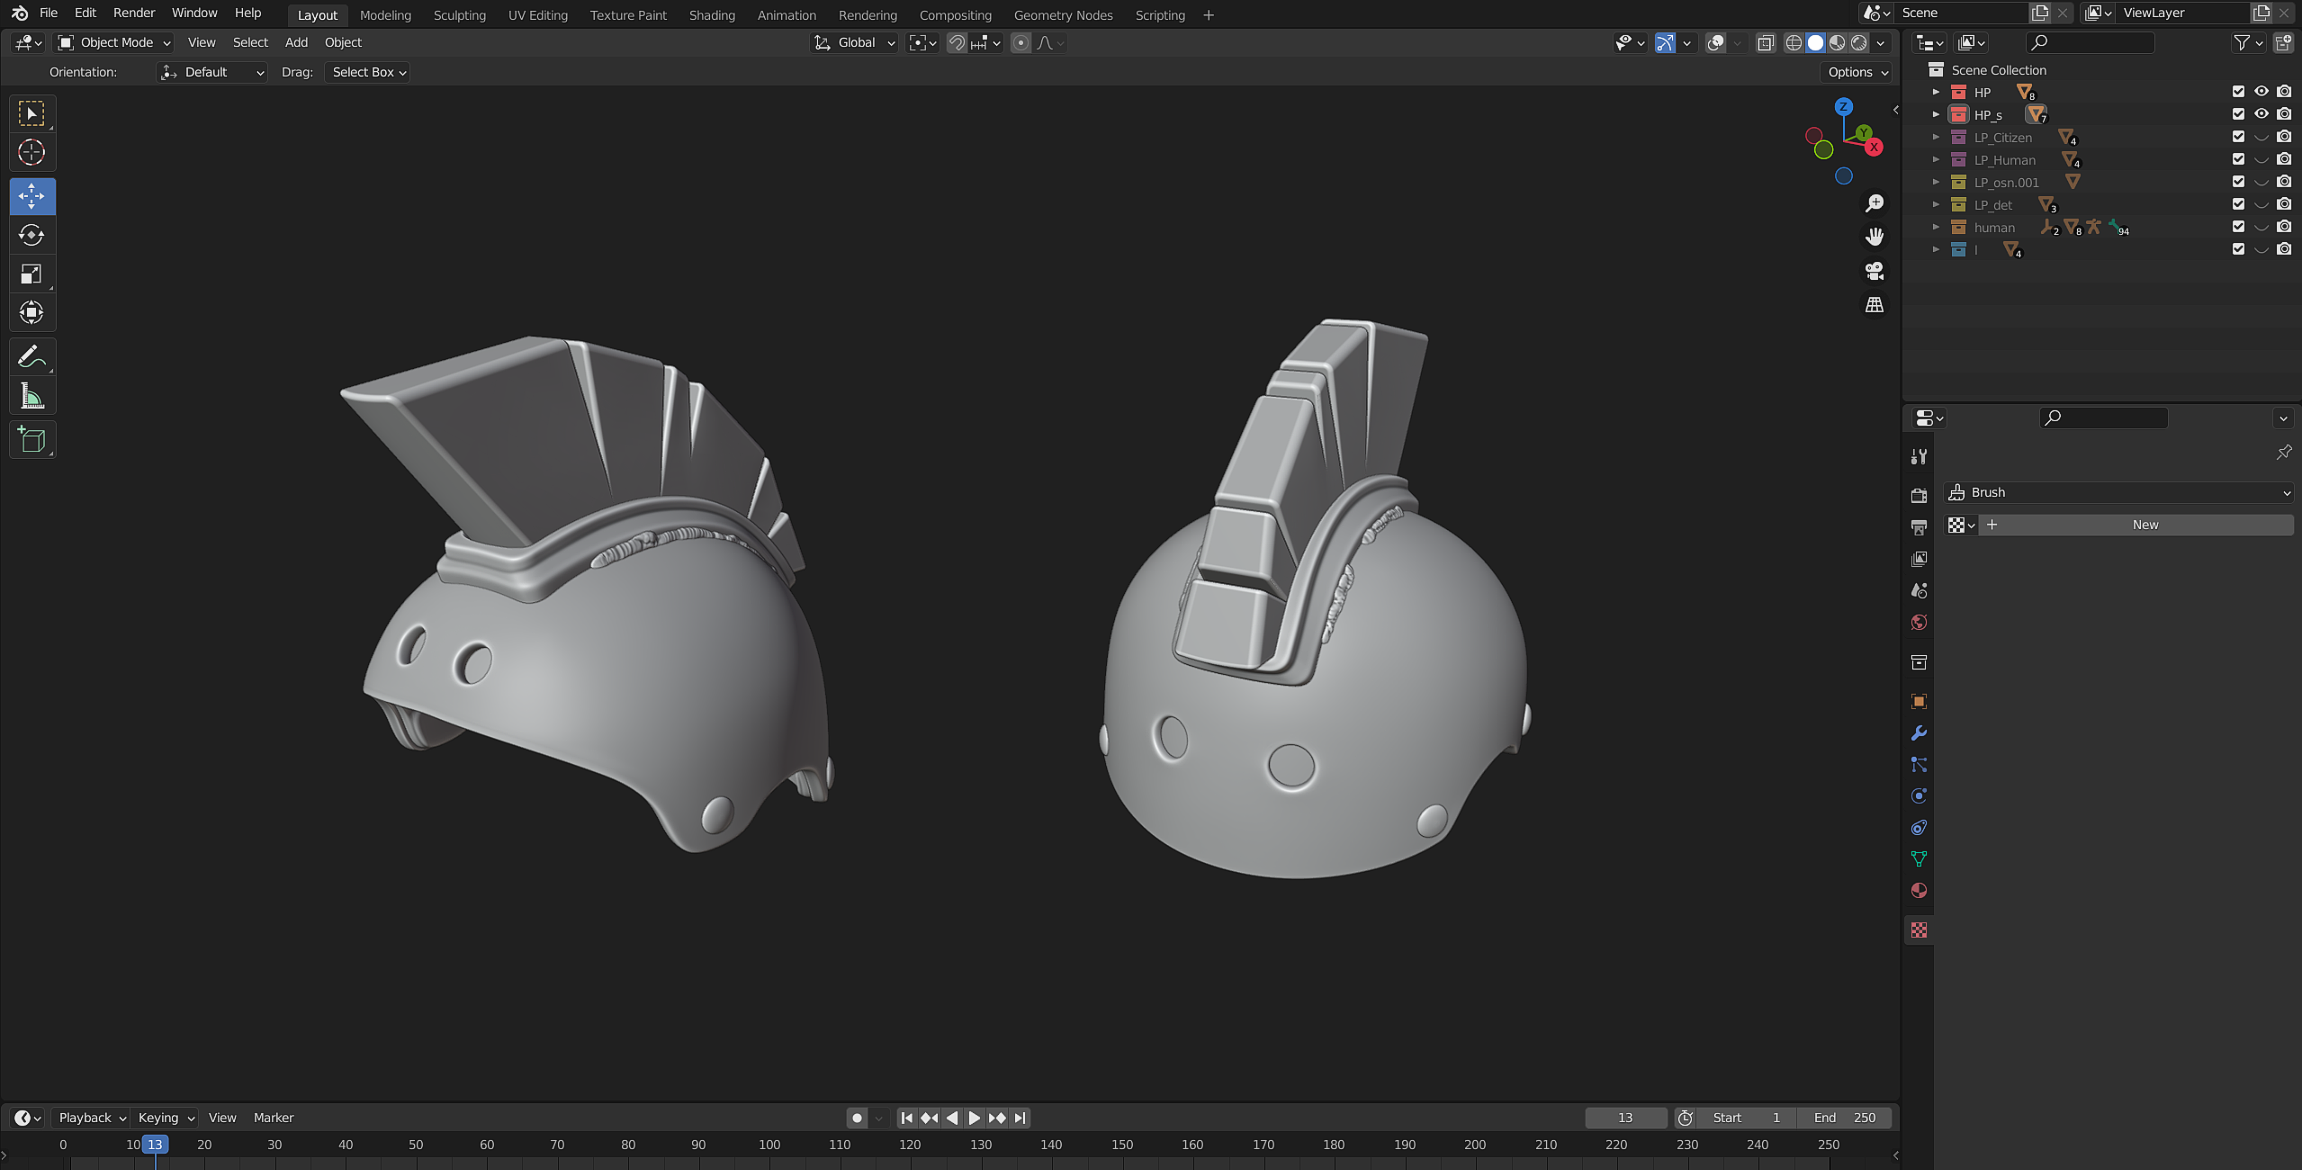Activate the Annotate pencil tool
The width and height of the screenshot is (2302, 1170).
click(32, 357)
